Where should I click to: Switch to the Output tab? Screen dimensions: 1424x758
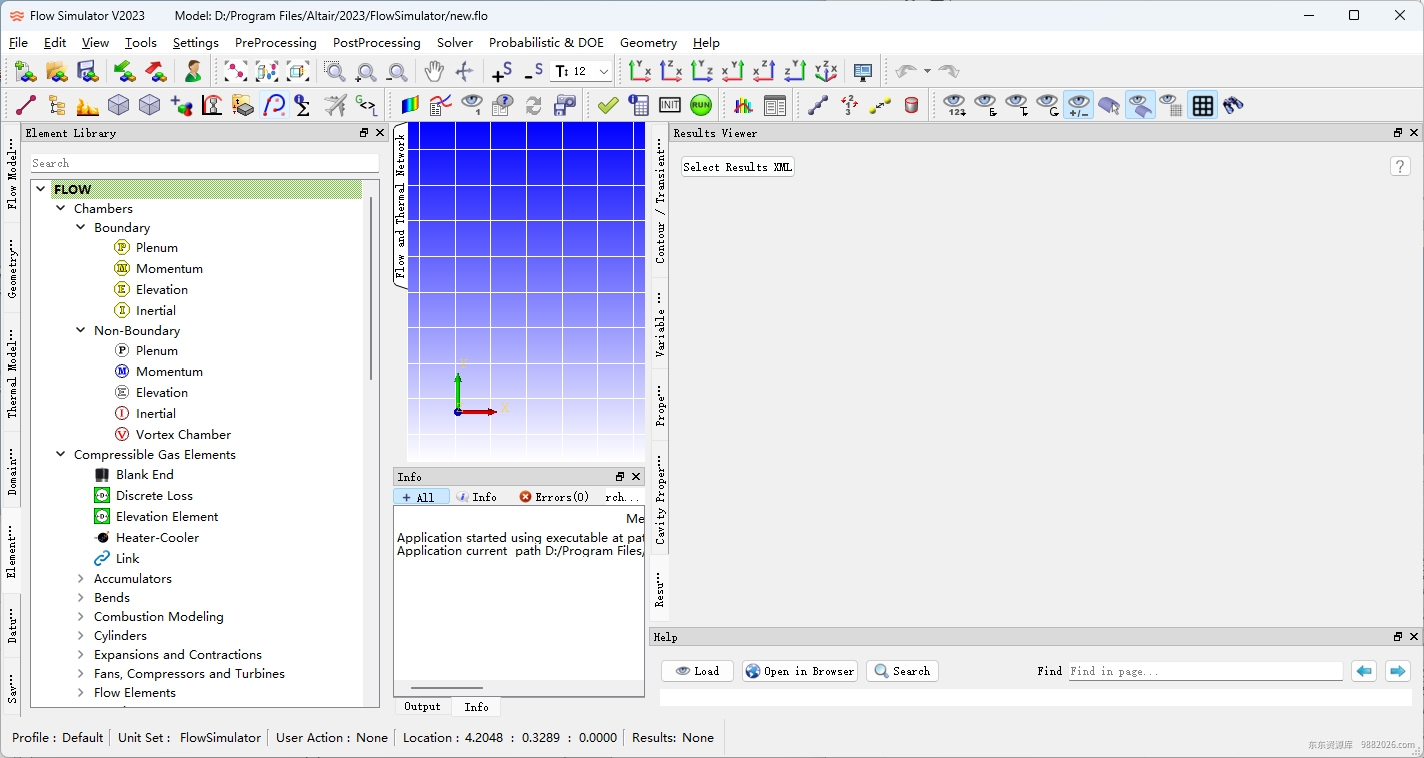(x=422, y=706)
